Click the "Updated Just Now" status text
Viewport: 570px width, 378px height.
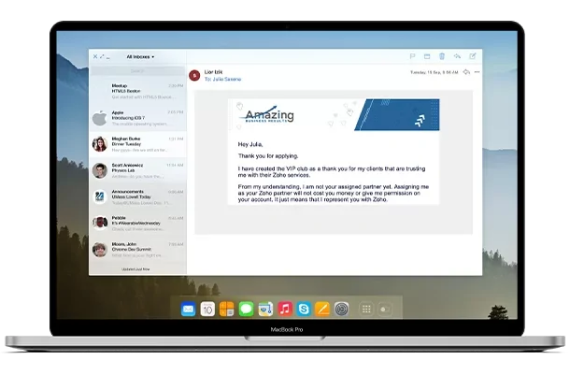point(136,269)
